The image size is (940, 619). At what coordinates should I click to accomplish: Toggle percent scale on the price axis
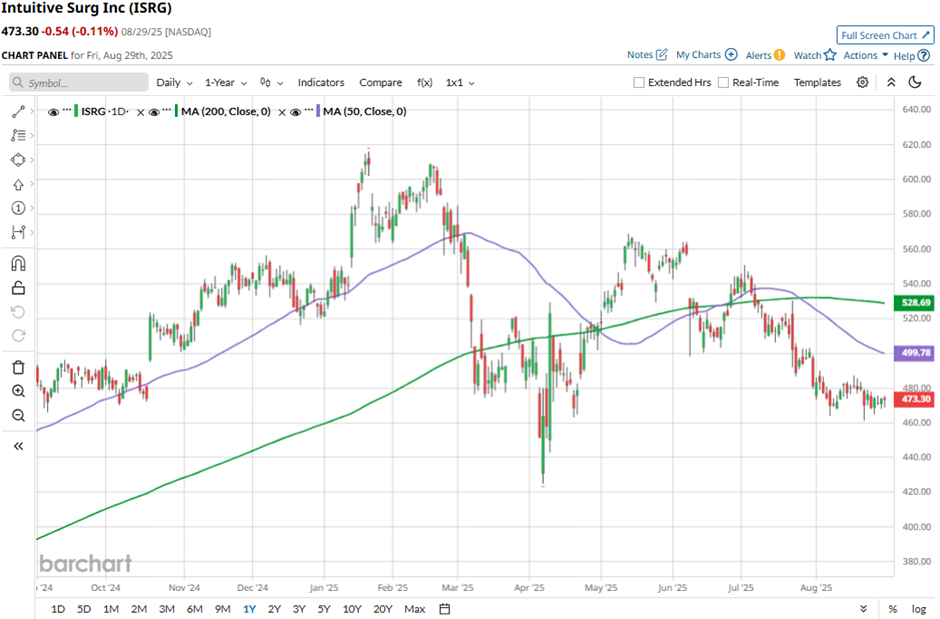(x=893, y=609)
